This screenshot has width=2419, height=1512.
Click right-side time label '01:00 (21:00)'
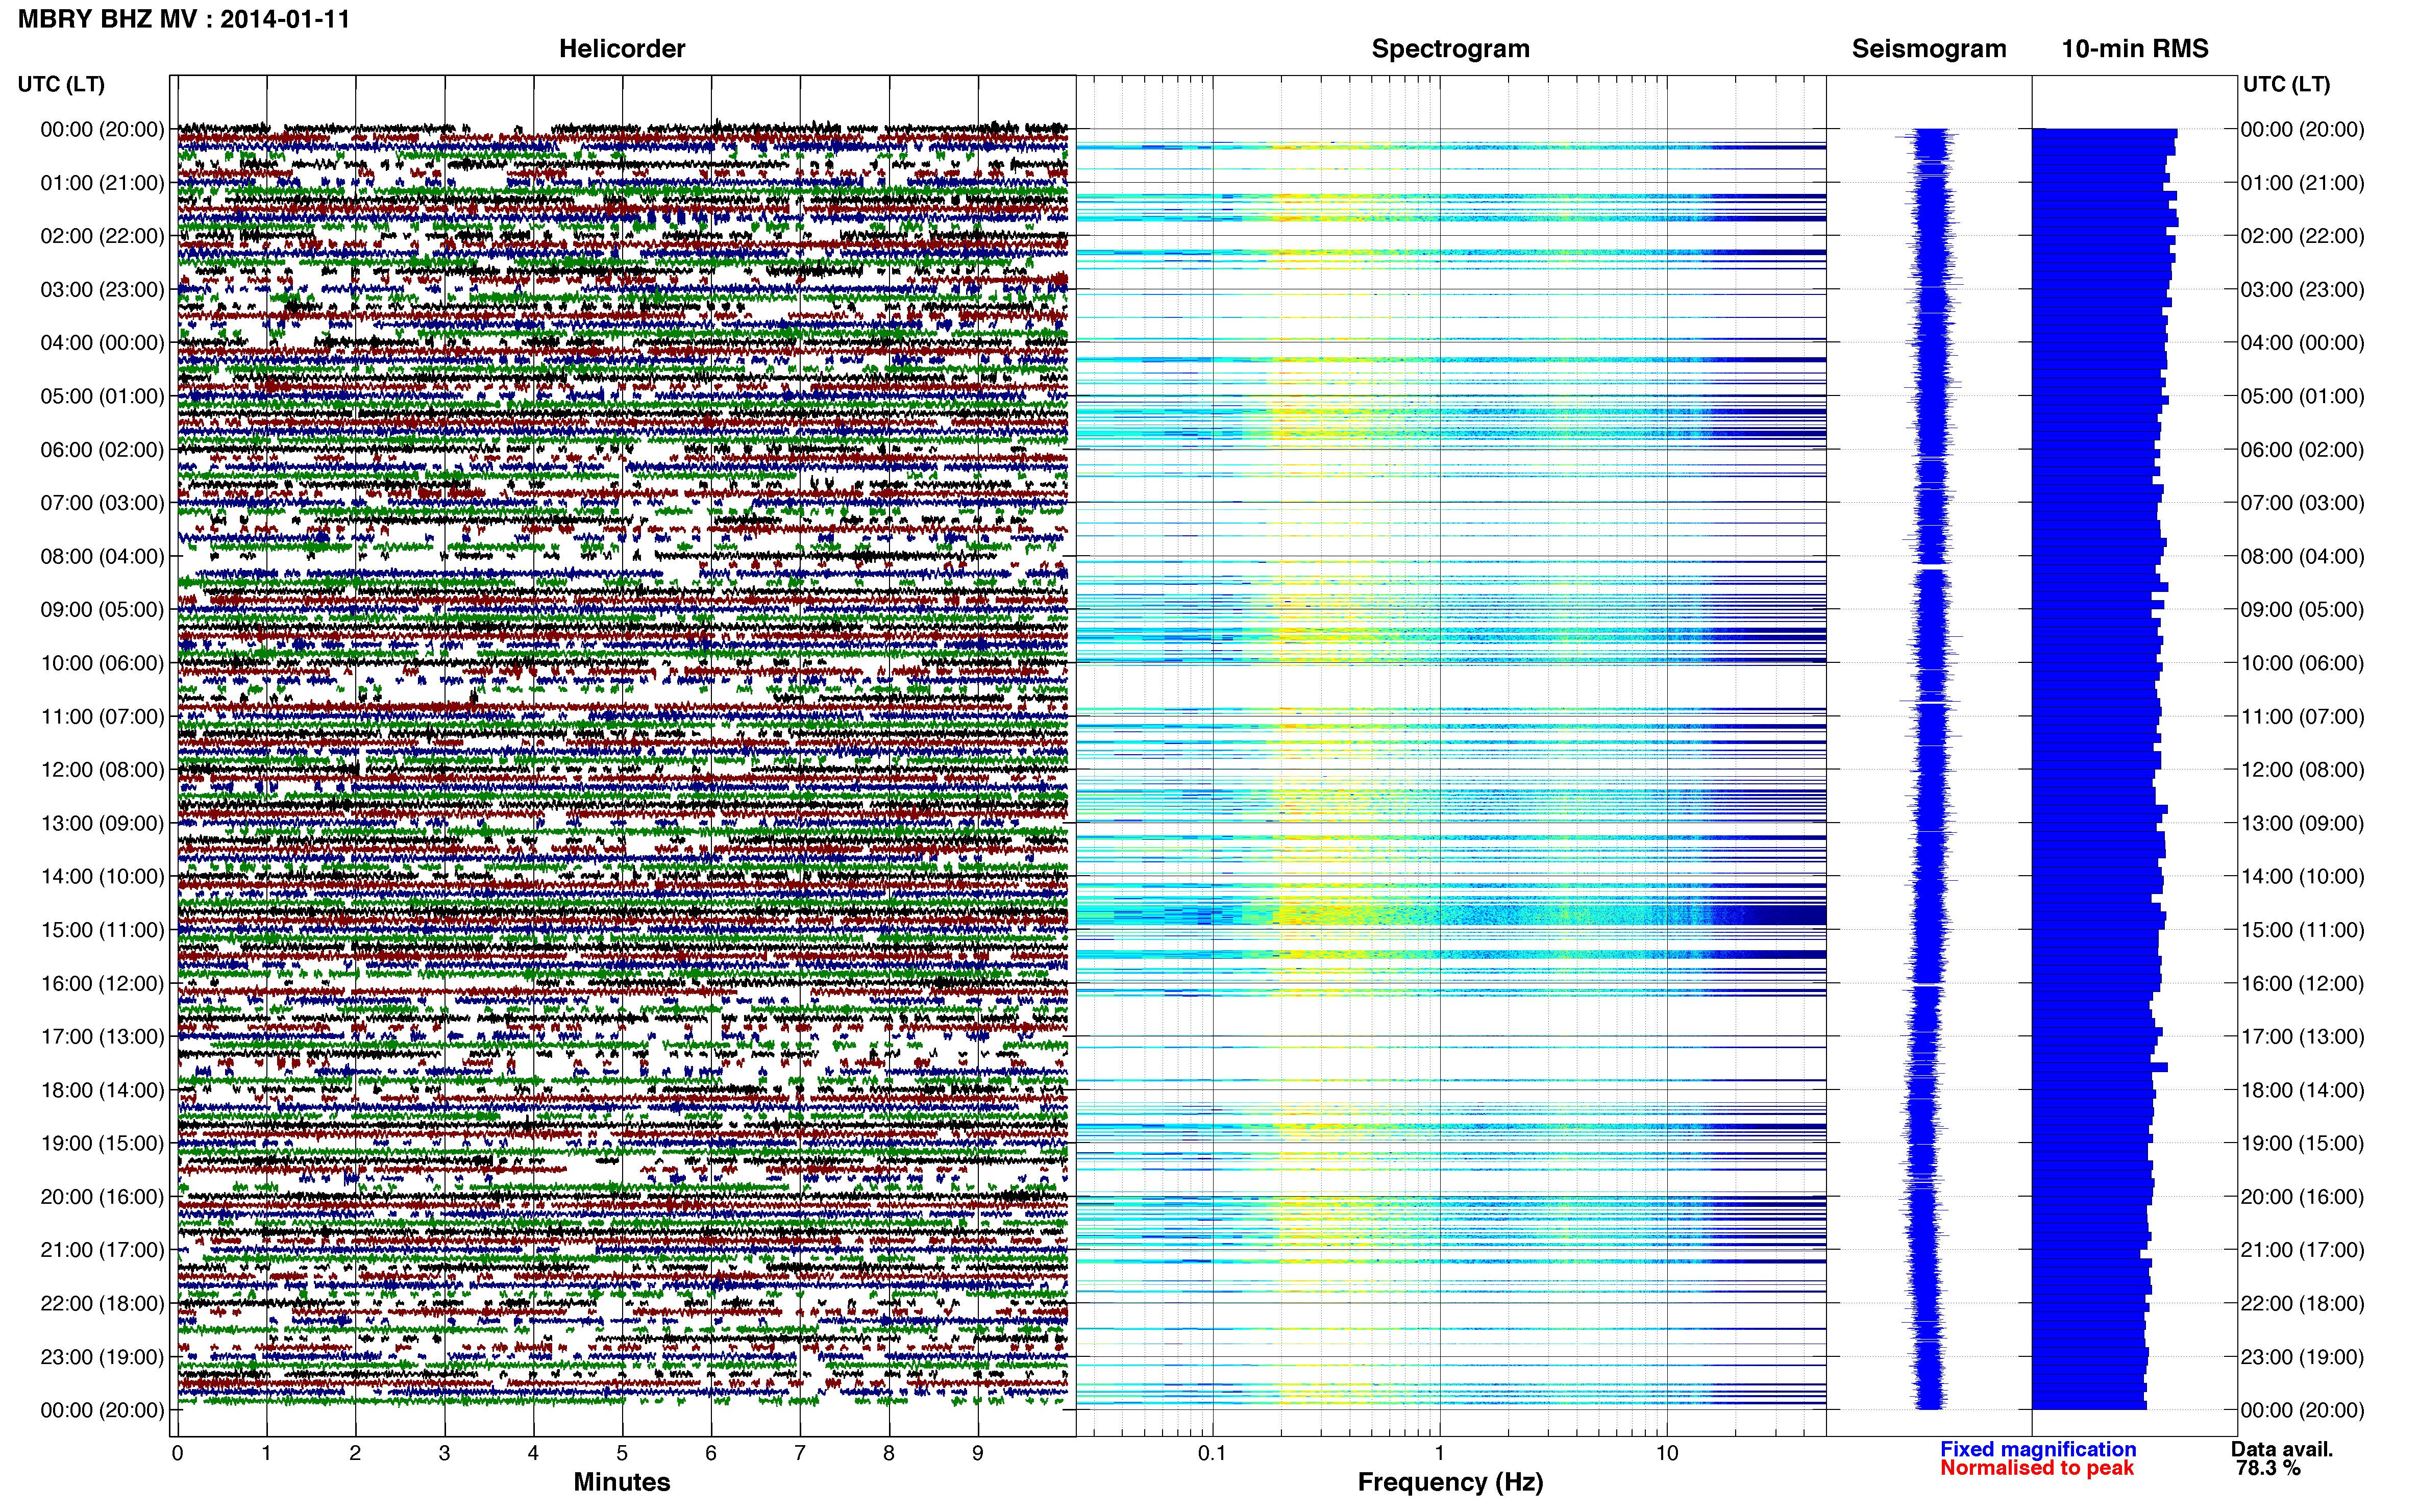click(x=2303, y=183)
